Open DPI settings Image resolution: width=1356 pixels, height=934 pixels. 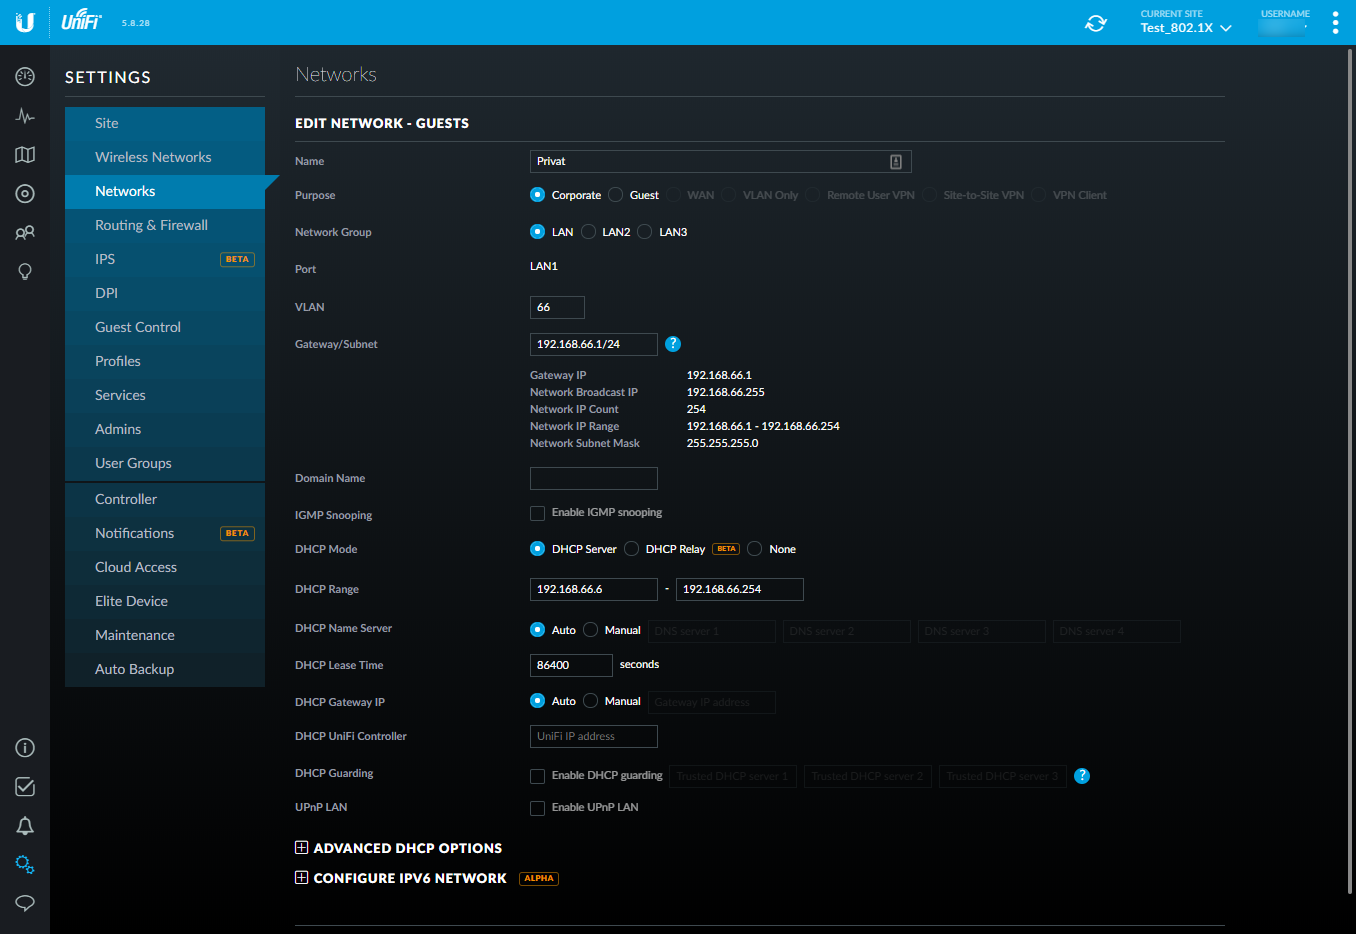[165, 294]
